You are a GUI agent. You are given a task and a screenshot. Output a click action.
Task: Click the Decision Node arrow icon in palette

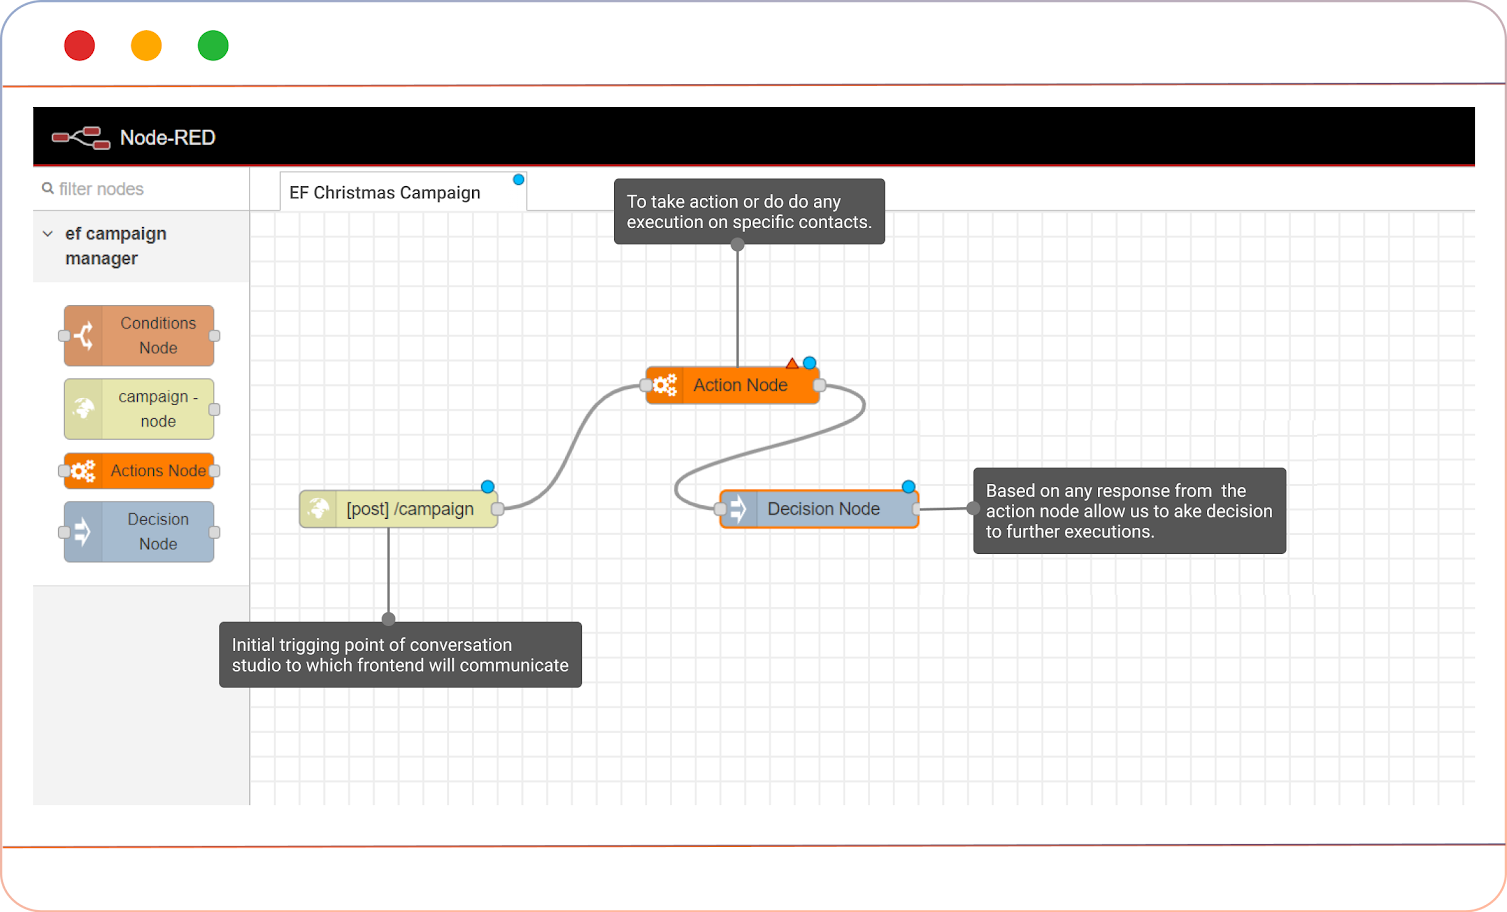pyautogui.click(x=83, y=532)
